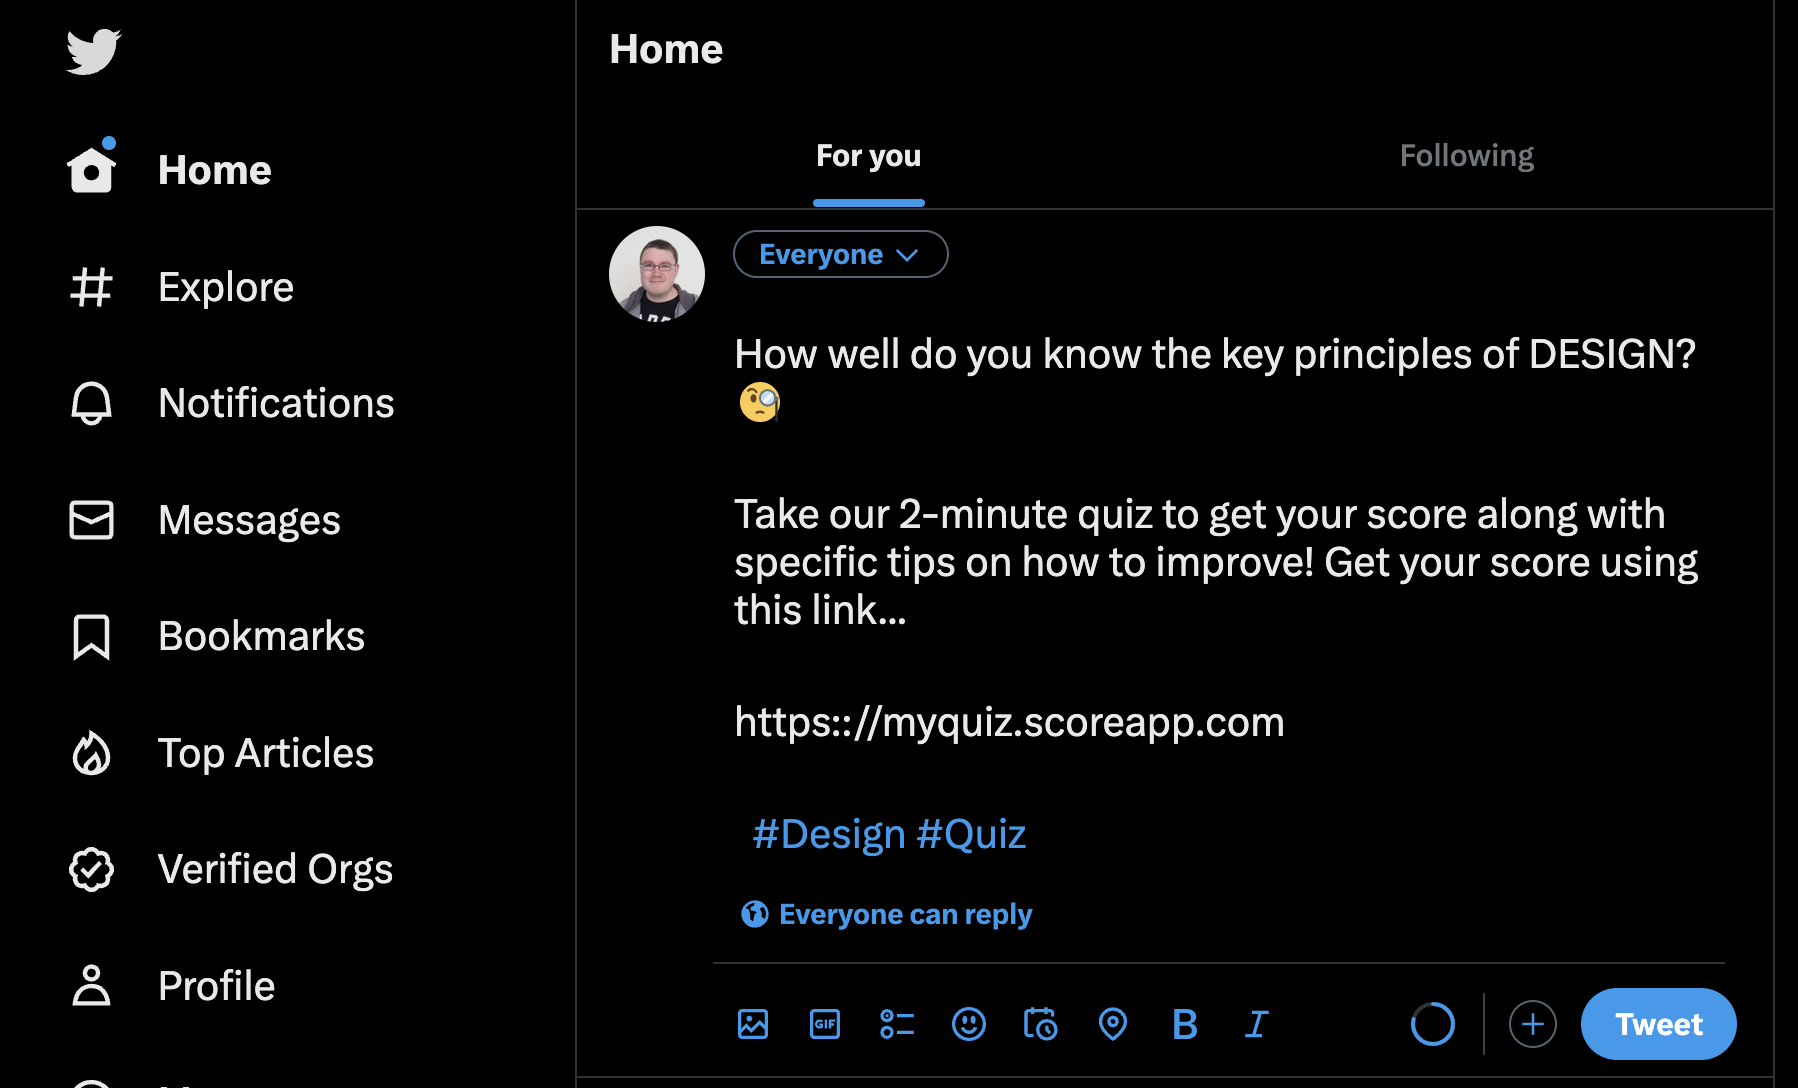Switch to the Following tab
The width and height of the screenshot is (1798, 1088).
click(1466, 156)
